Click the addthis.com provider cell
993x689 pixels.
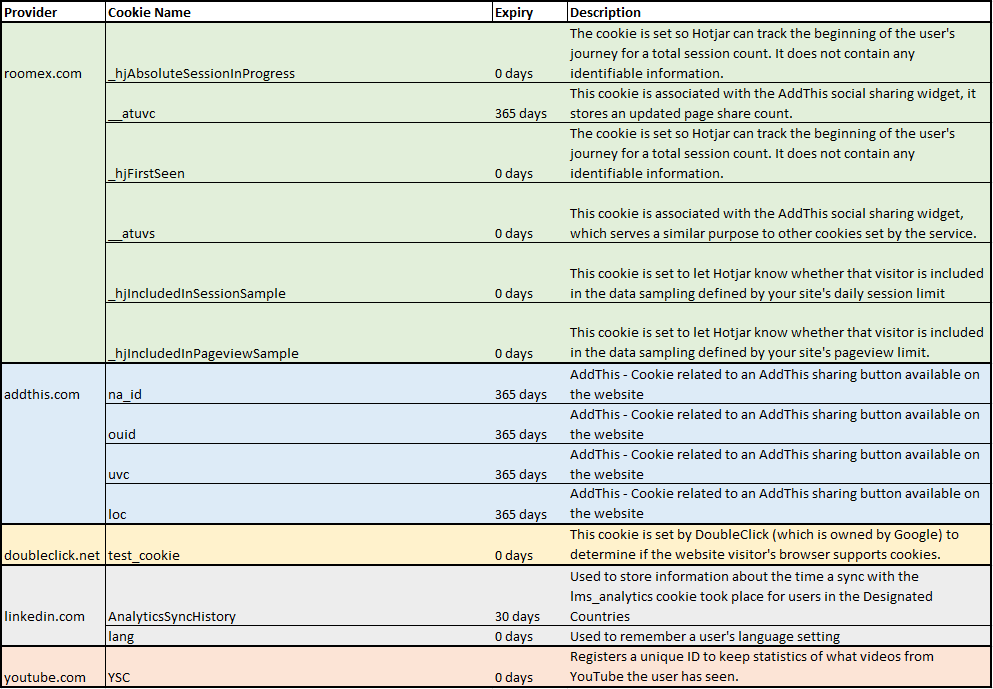point(53,443)
